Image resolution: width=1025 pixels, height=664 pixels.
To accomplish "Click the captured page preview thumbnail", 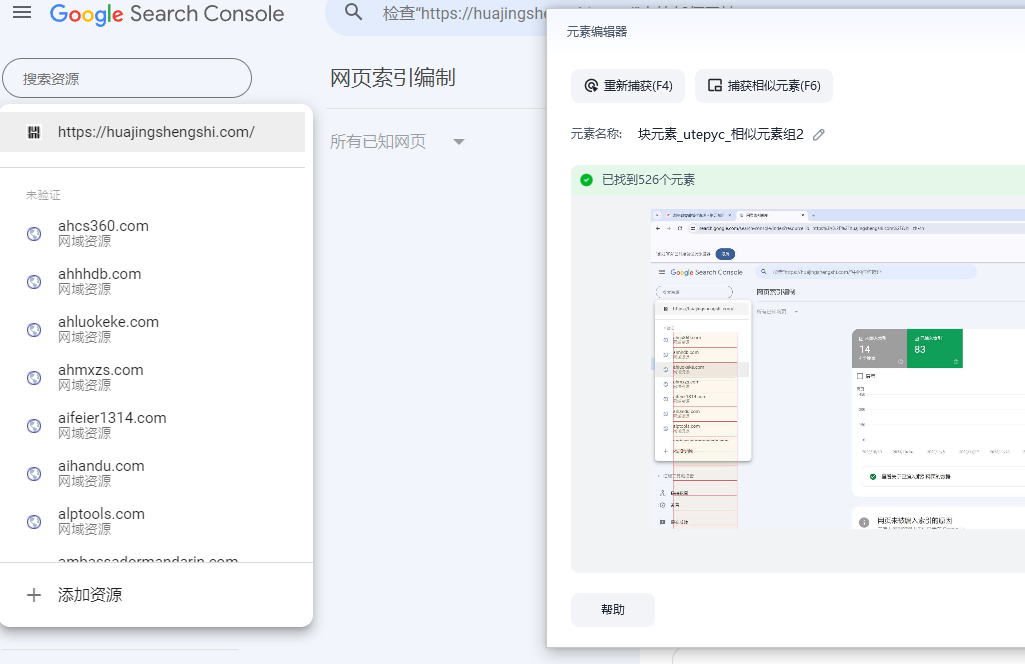I will [x=838, y=369].
